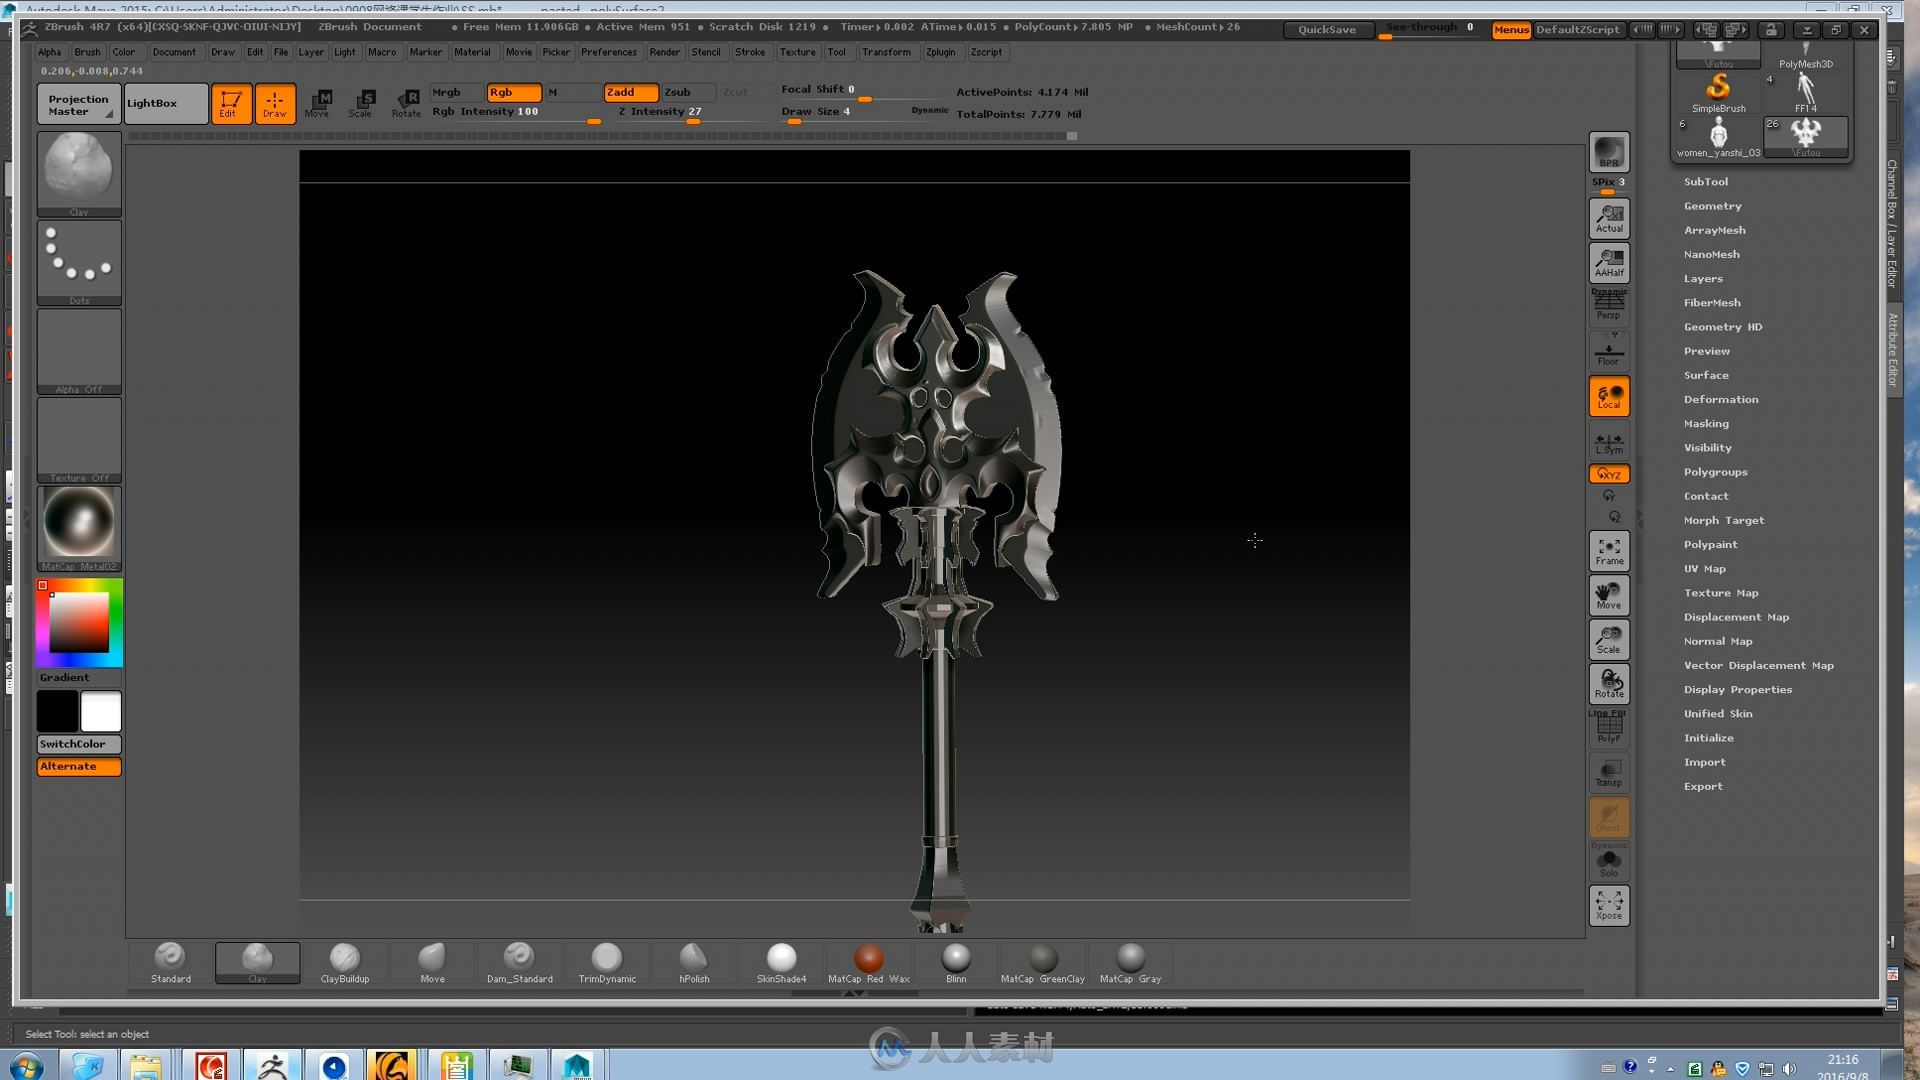Toggle Zsub sculpting mode
The image size is (1920, 1080).
pos(679,91)
